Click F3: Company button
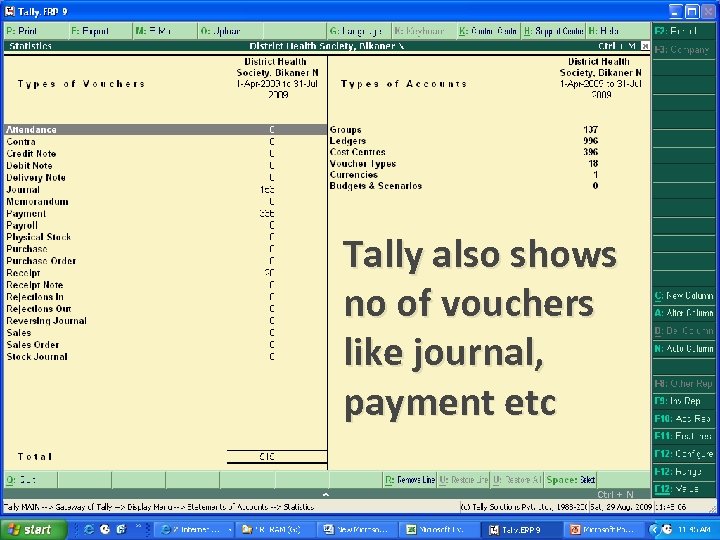Image resolution: width=720 pixels, height=540 pixels. 684,49
